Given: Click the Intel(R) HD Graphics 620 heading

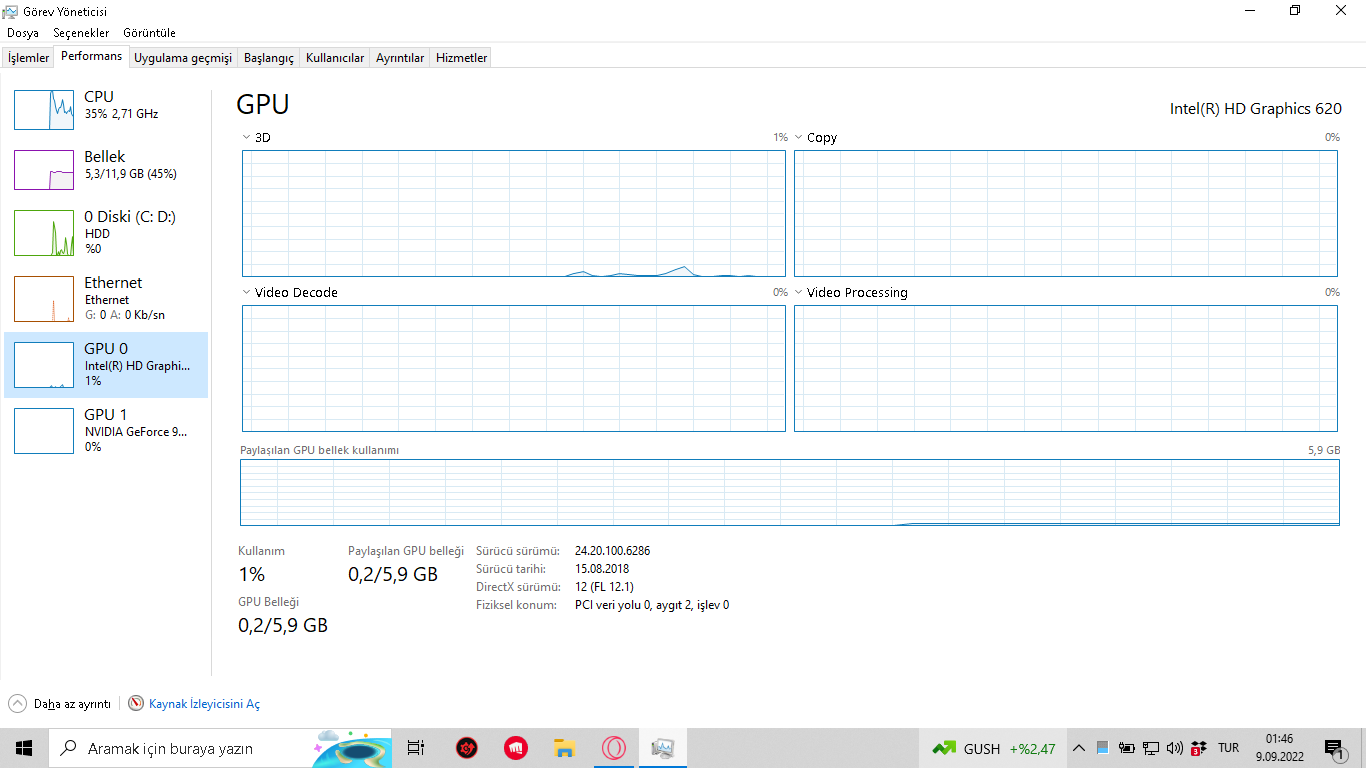Looking at the screenshot, I should 1256,109.
